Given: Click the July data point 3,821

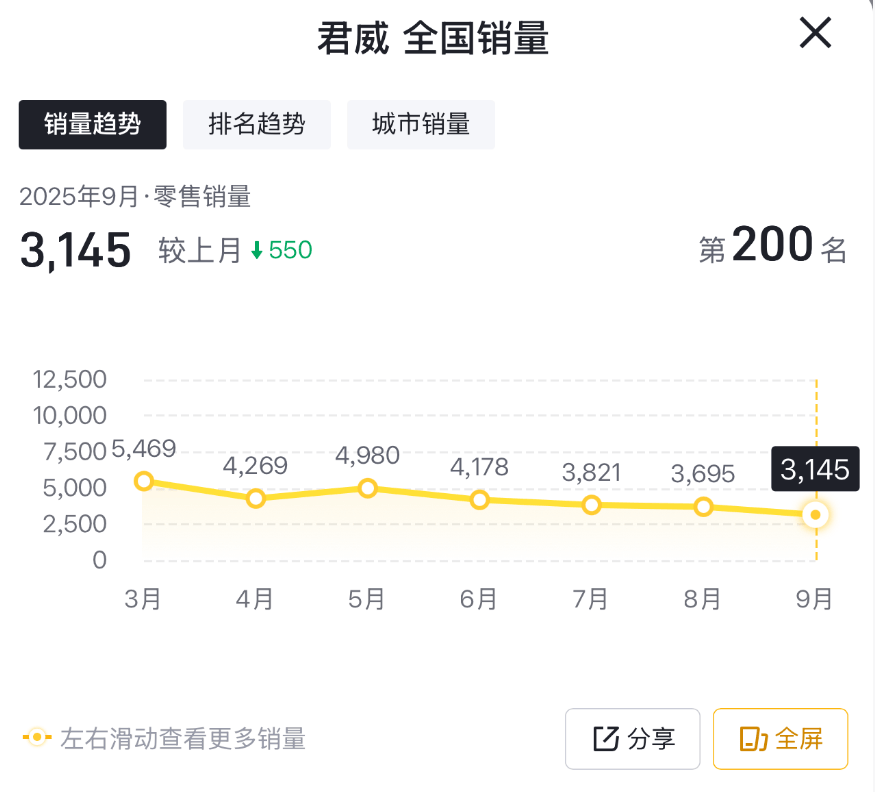Looking at the screenshot, I should tap(592, 505).
